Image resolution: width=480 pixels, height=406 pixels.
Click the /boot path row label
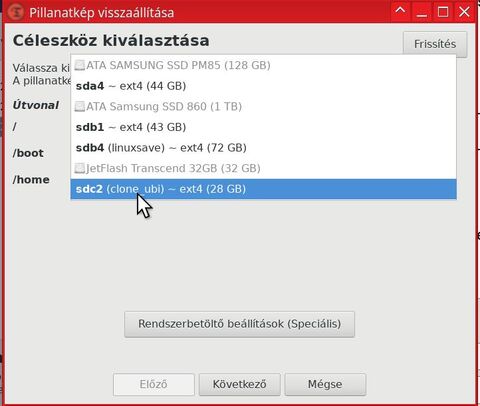[28, 153]
